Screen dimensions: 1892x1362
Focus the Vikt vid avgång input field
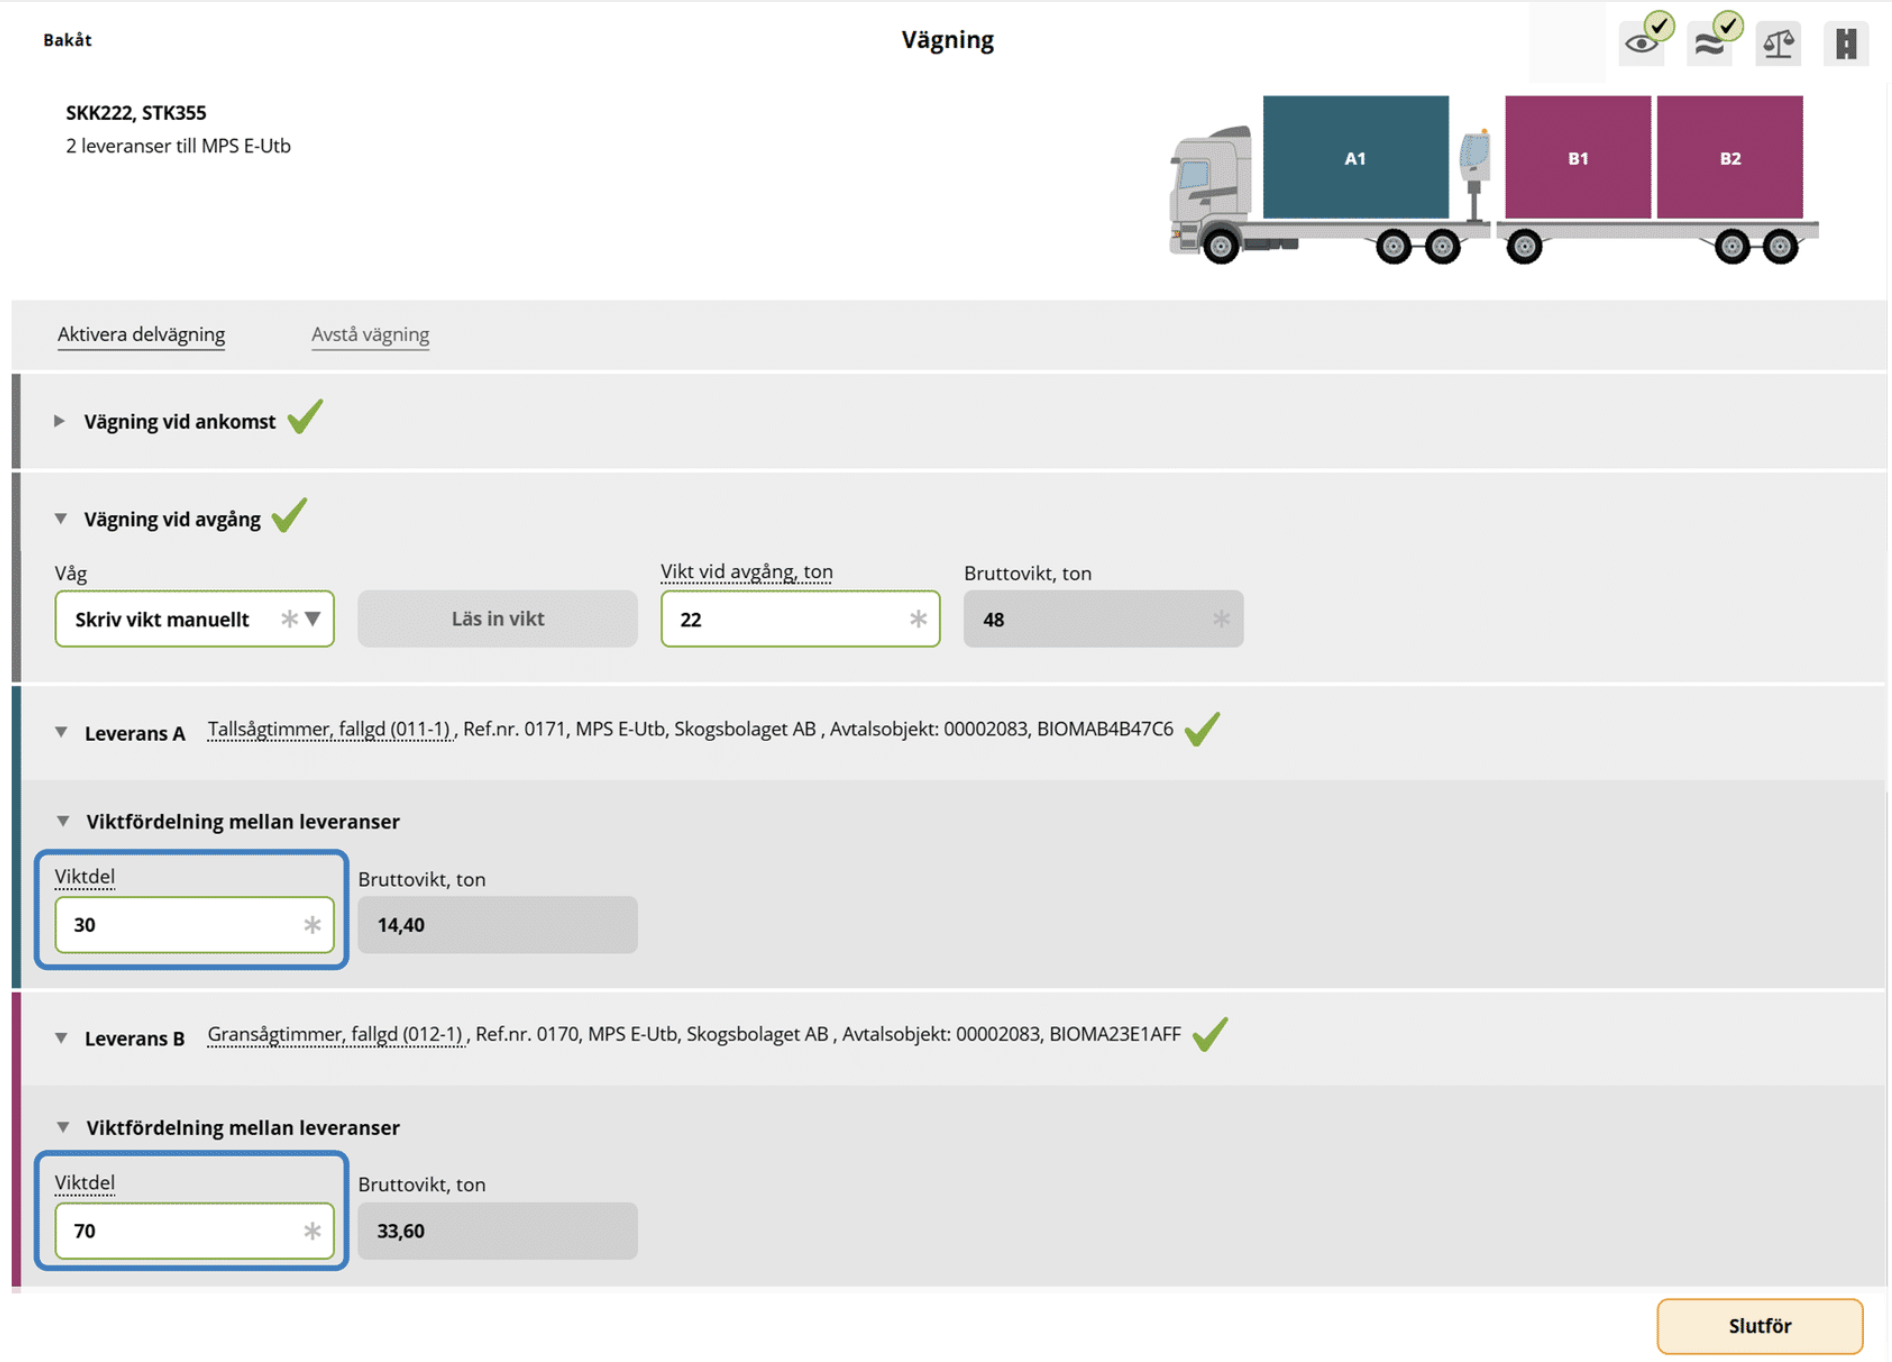800,619
